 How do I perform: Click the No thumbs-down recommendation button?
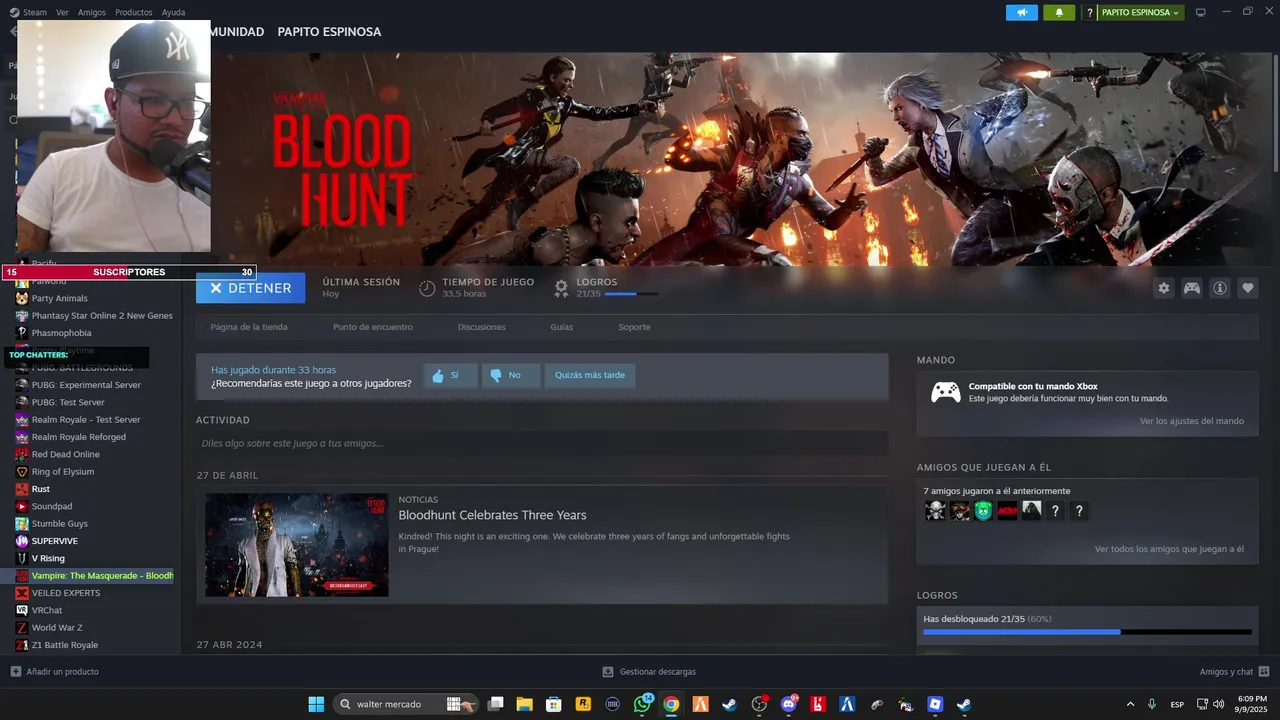coord(510,375)
